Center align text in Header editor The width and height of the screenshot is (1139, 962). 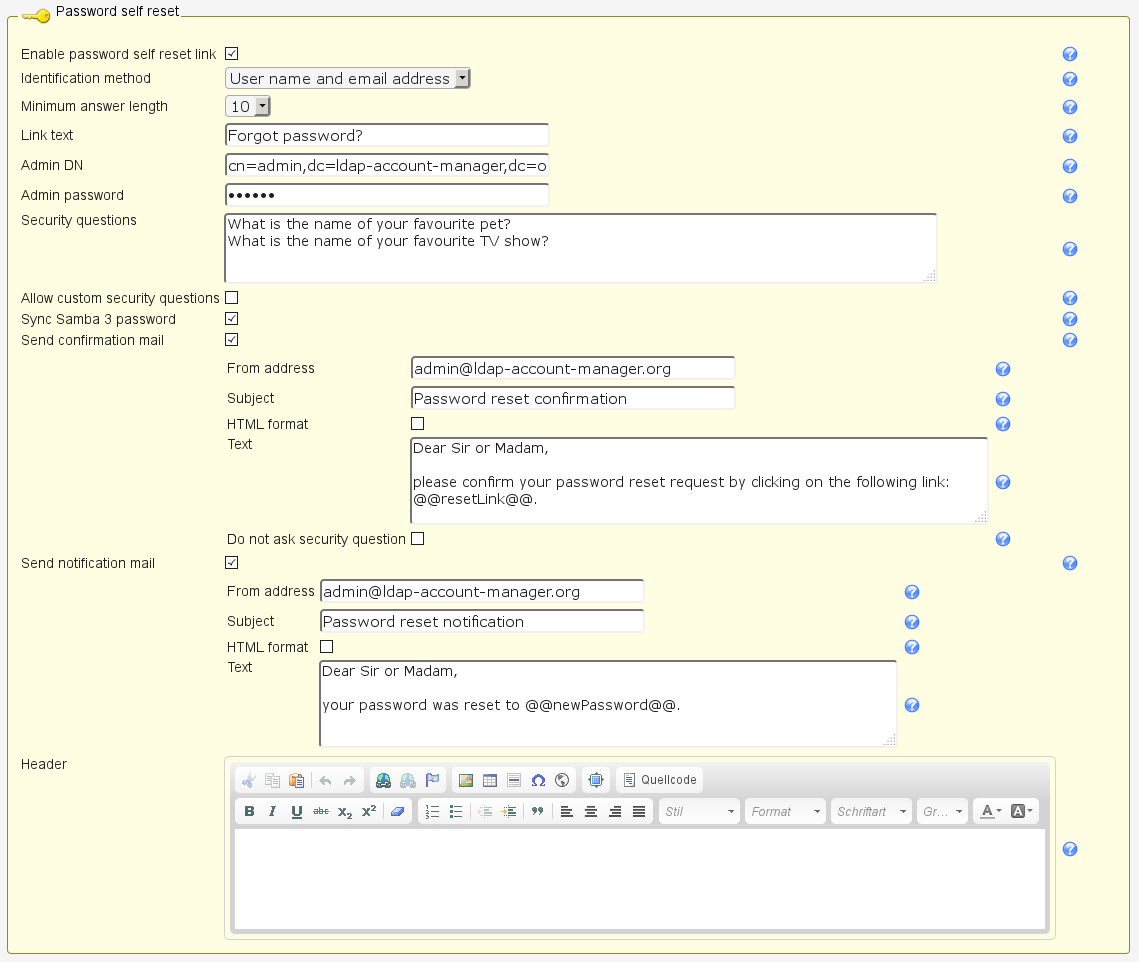click(x=591, y=811)
